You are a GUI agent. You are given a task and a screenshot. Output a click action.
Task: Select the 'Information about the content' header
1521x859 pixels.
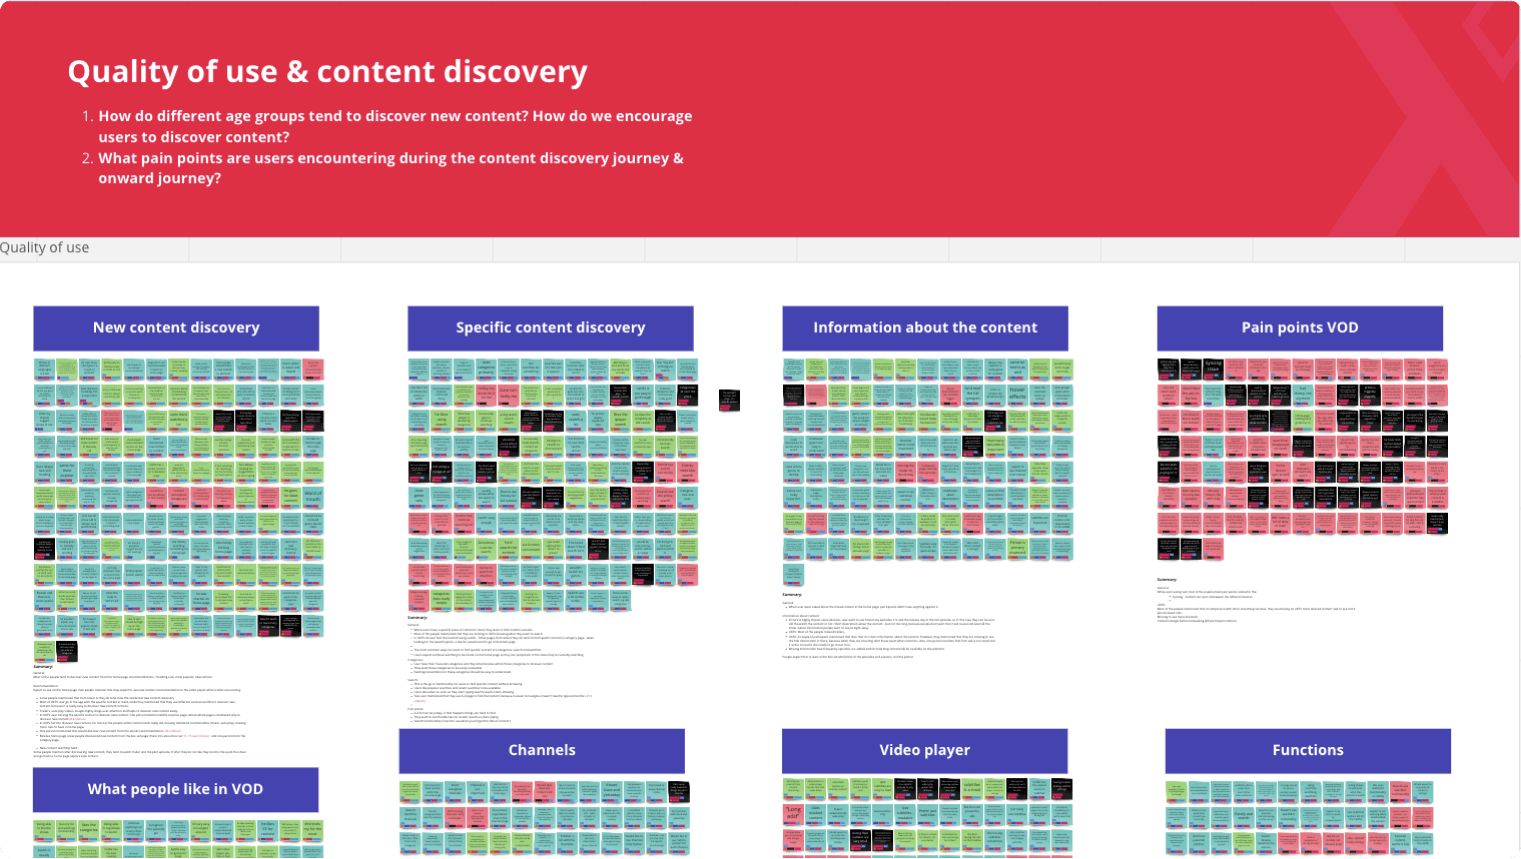click(925, 328)
